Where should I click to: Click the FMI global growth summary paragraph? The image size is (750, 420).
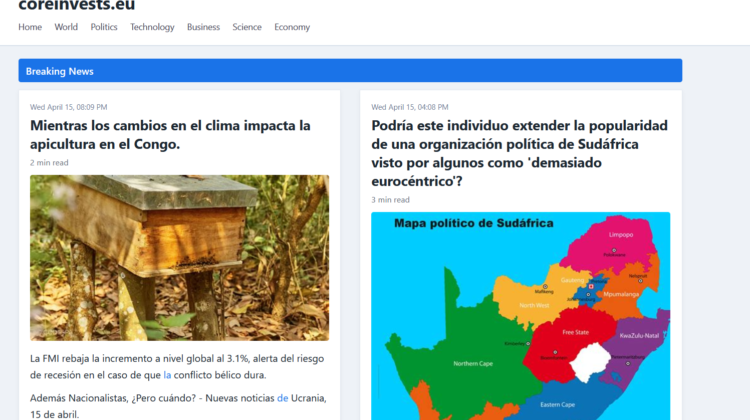tap(177, 366)
